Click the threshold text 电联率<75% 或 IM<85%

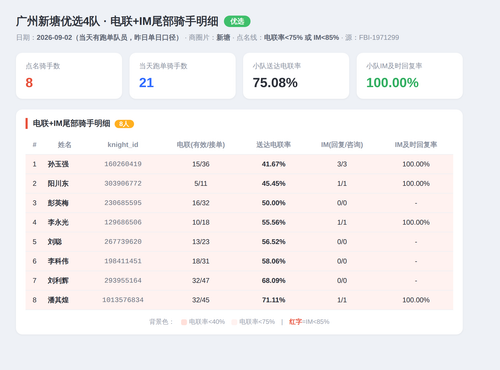point(301,37)
